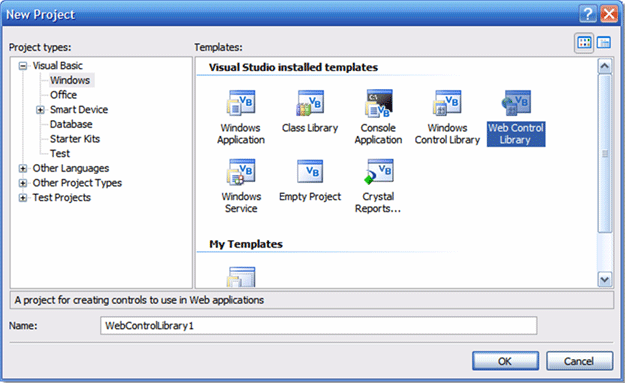Click the Cancel button
Screen dimensions: 625x383
(x=579, y=361)
